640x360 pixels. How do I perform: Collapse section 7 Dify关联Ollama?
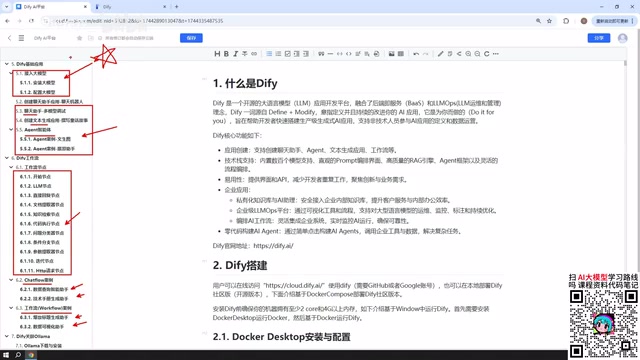point(7,336)
